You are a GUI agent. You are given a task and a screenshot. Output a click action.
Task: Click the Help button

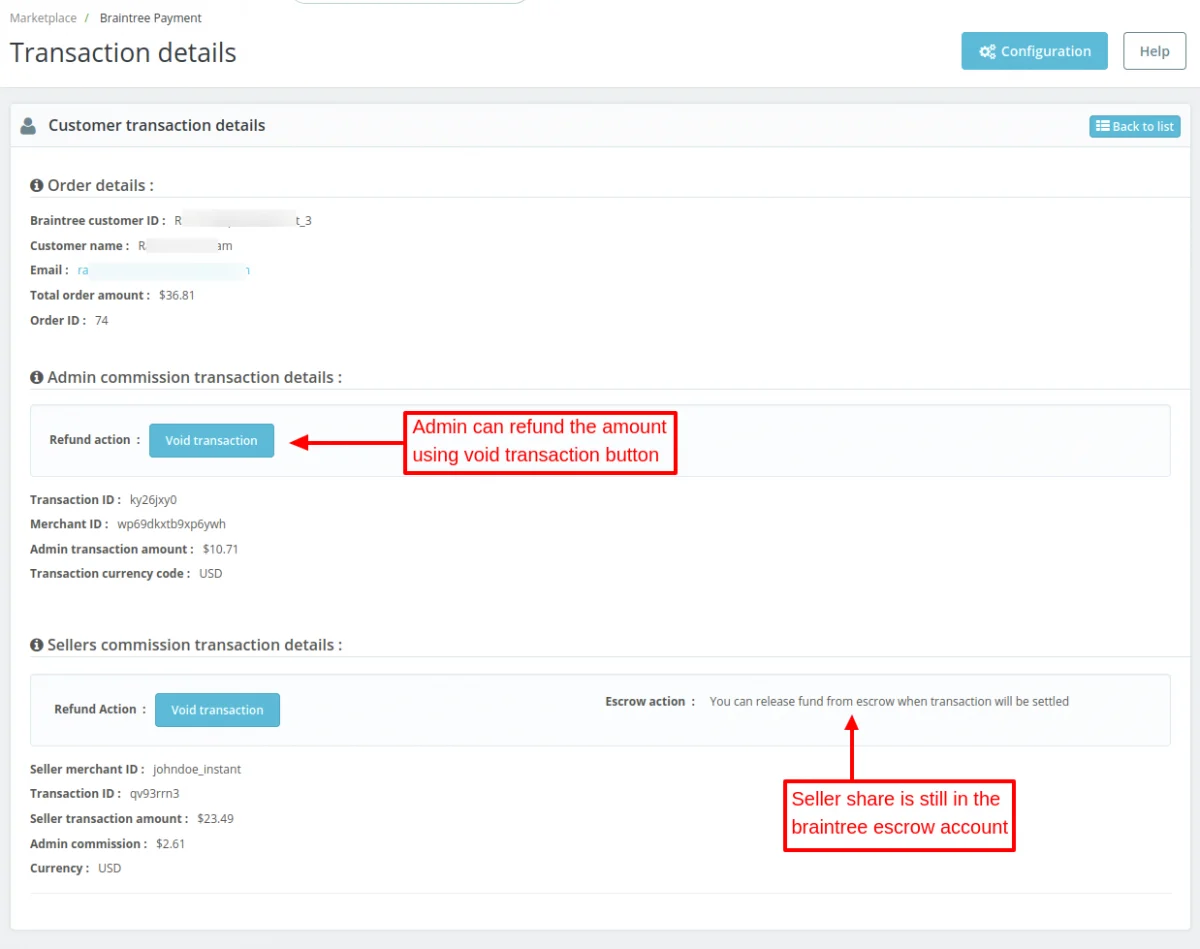pyautogui.click(x=1154, y=51)
